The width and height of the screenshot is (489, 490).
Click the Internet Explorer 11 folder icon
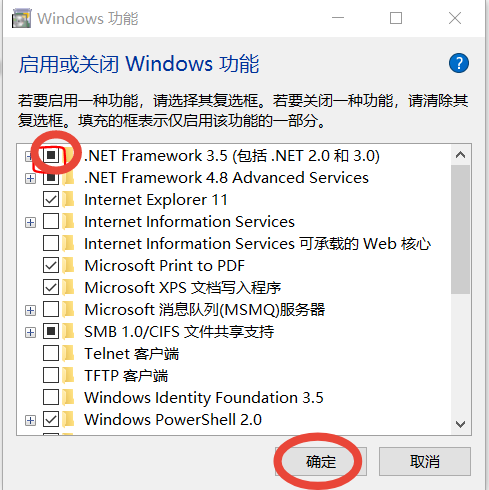[x=69, y=199]
